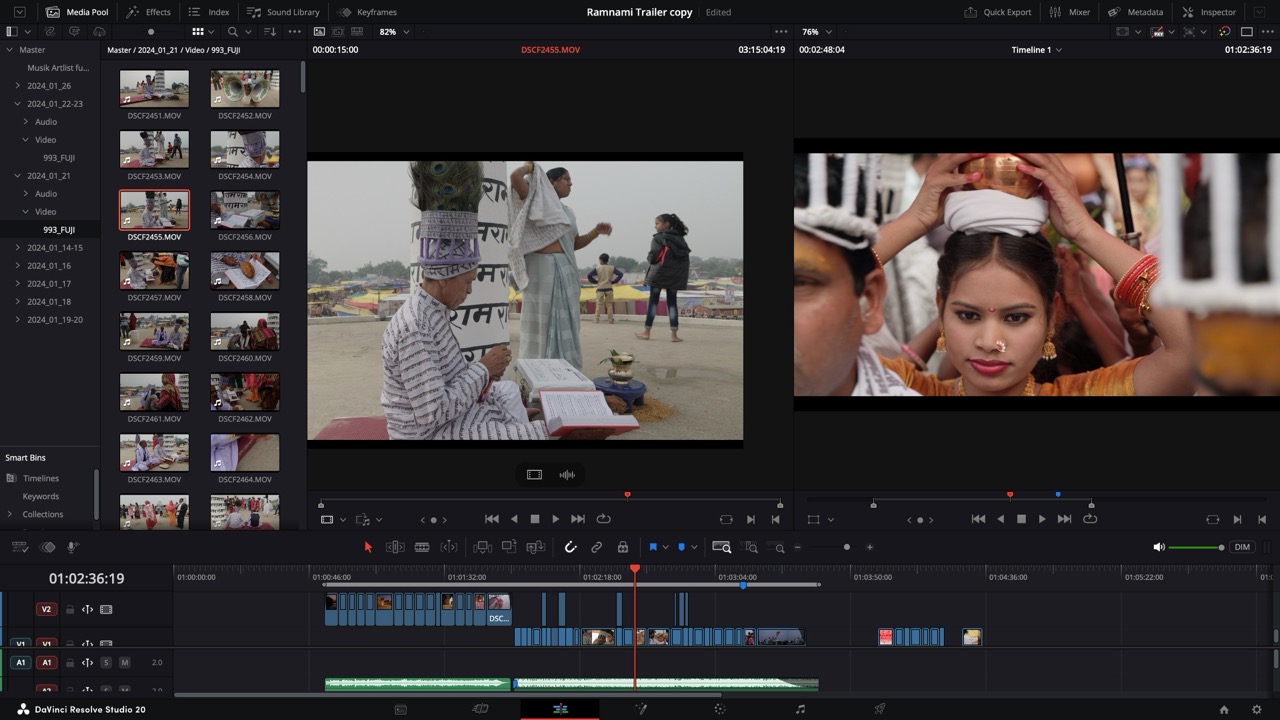This screenshot has width=1280, height=720.
Task: Open the flag color dropdown arrow
Action: point(666,547)
